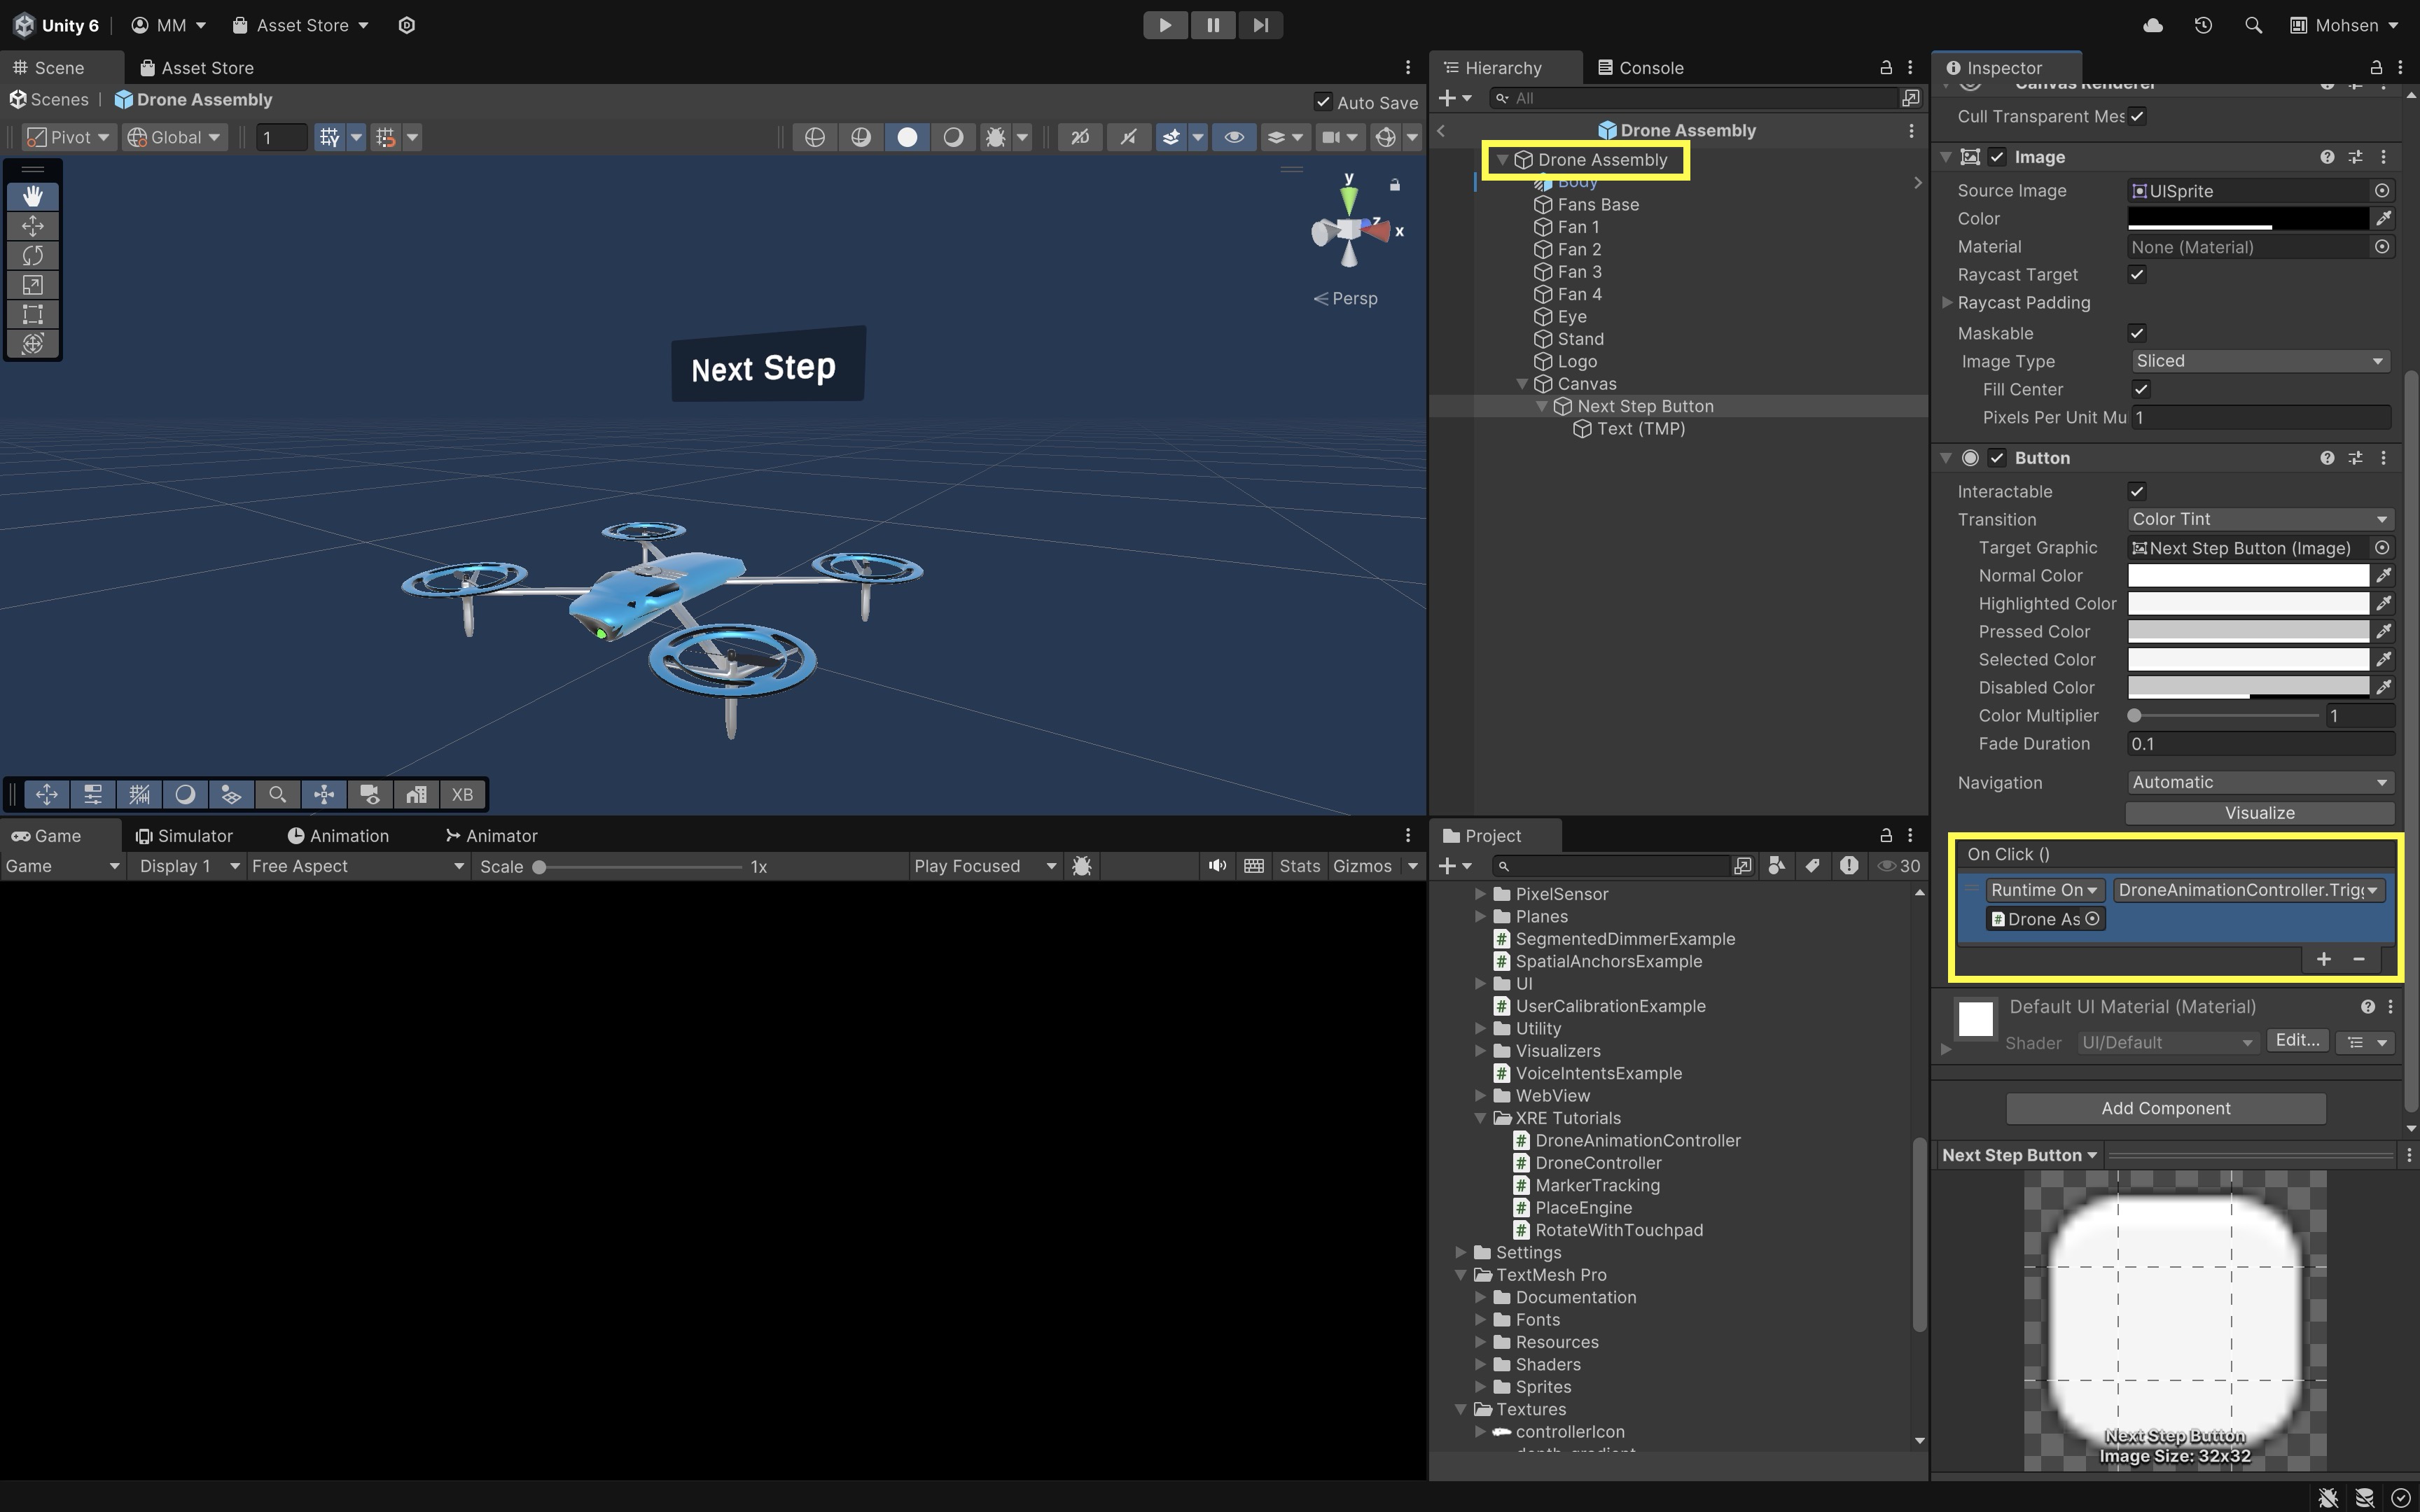Open the Transition Color Tint dropdown
The height and width of the screenshot is (1512, 2420).
[x=2259, y=519]
